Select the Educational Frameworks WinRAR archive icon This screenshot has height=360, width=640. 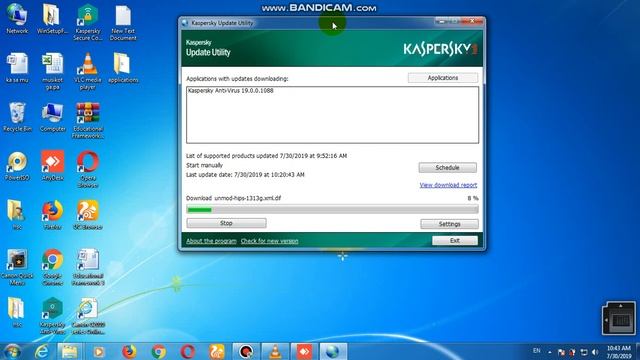click(88, 120)
